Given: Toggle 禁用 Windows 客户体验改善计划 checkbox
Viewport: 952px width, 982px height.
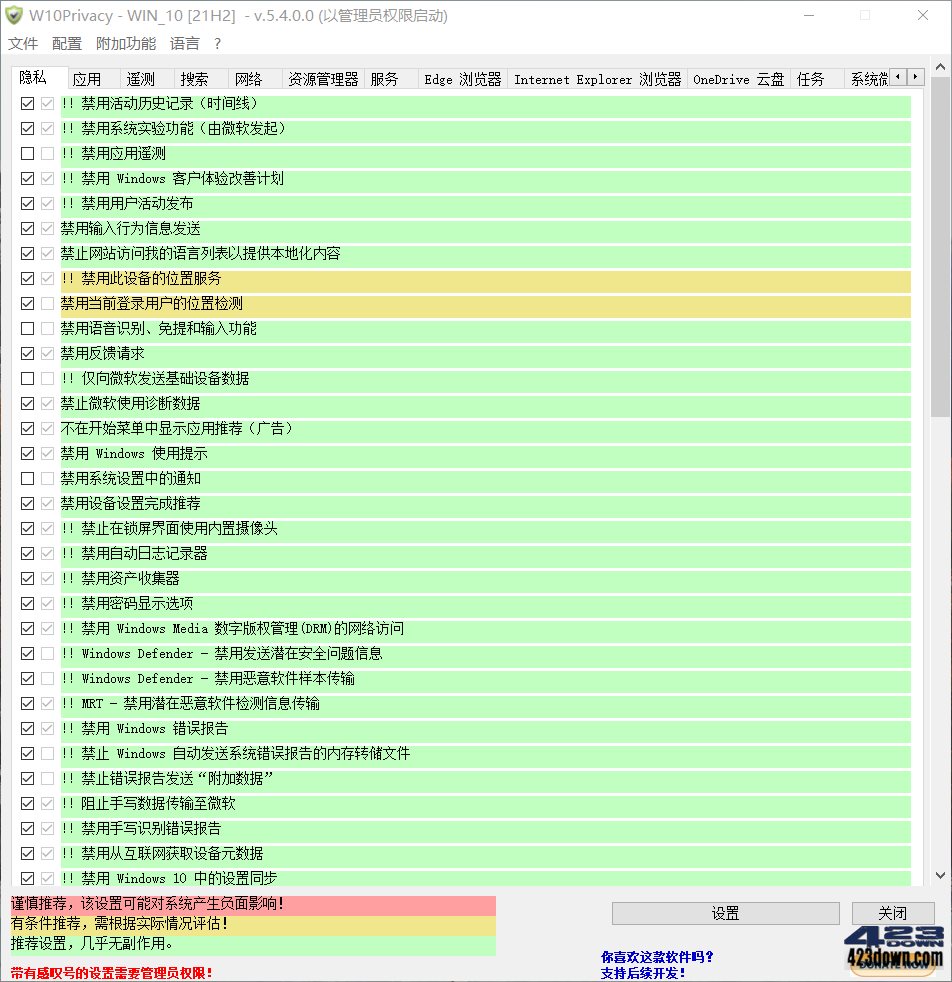Looking at the screenshot, I should point(27,178).
